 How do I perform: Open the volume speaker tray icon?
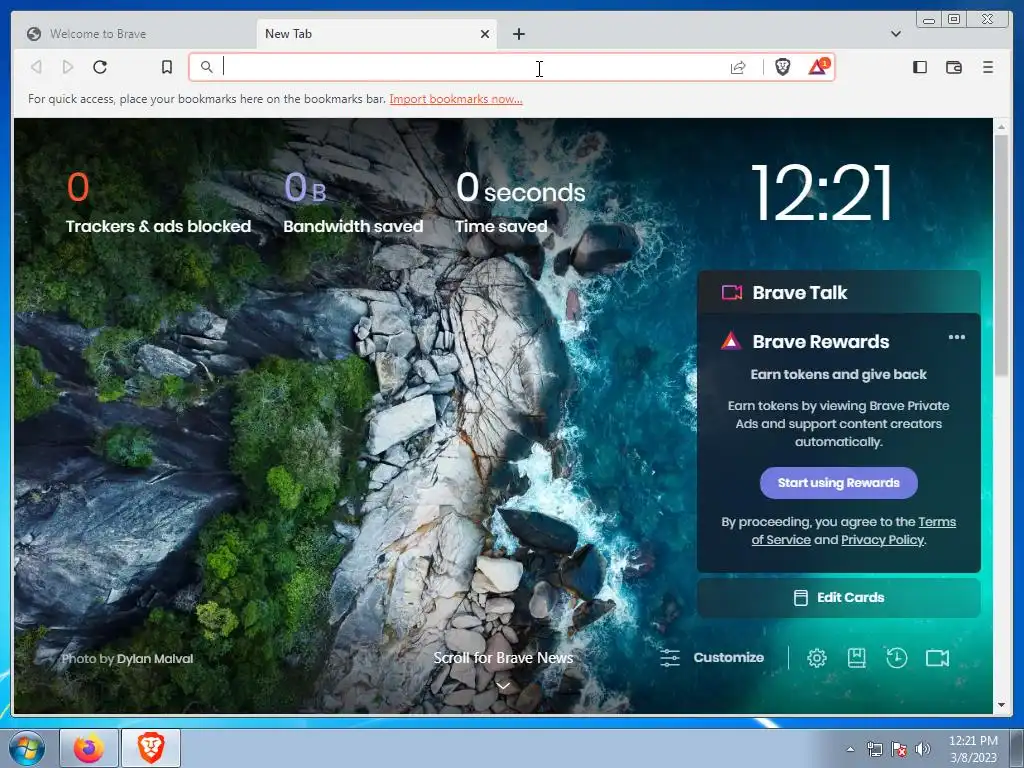click(922, 749)
